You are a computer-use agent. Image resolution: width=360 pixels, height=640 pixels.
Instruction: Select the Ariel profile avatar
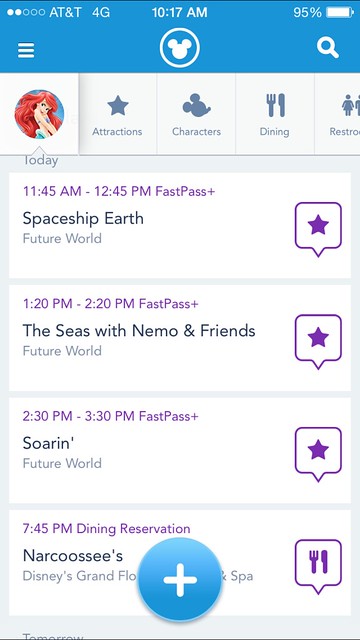[39, 114]
